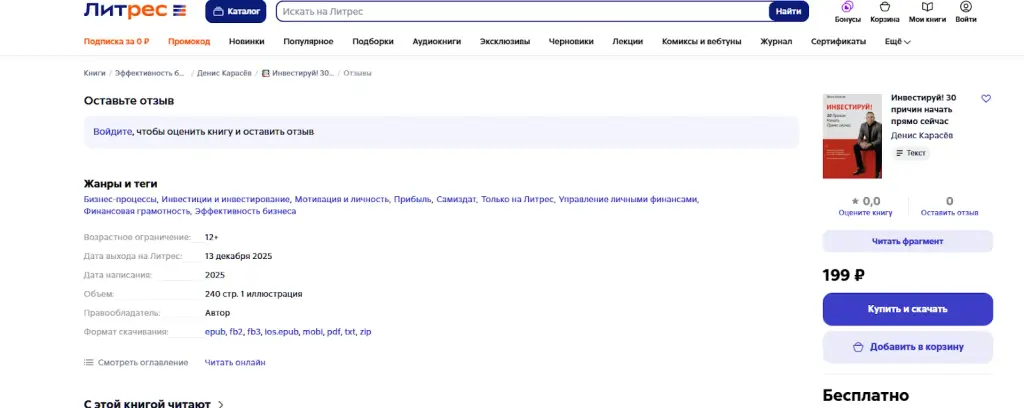Open Финансовая грамотность tag
This screenshot has height=408, width=1024.
[x=136, y=212]
